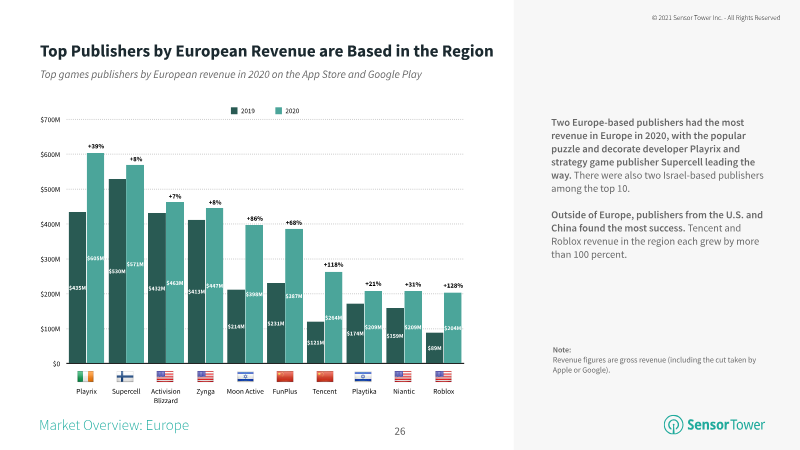The width and height of the screenshot is (800, 450).
Task: Click the +68% growth label over FunPlus
Action: point(293,223)
